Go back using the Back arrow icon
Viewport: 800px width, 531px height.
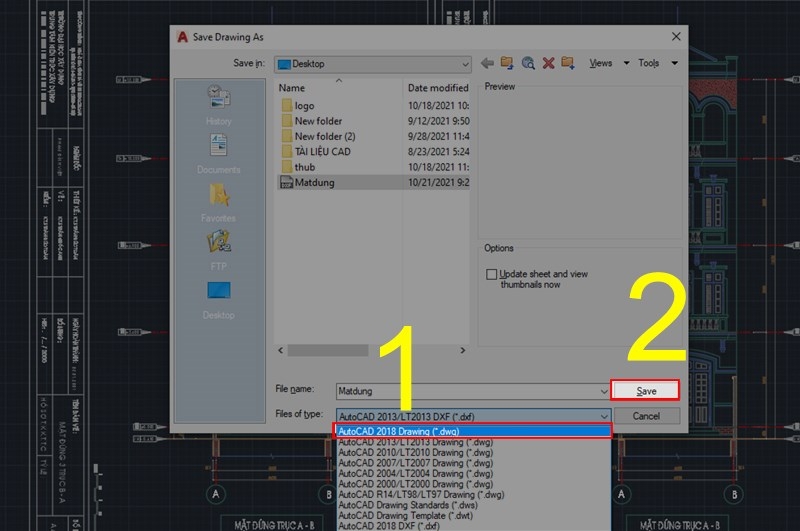[487, 63]
